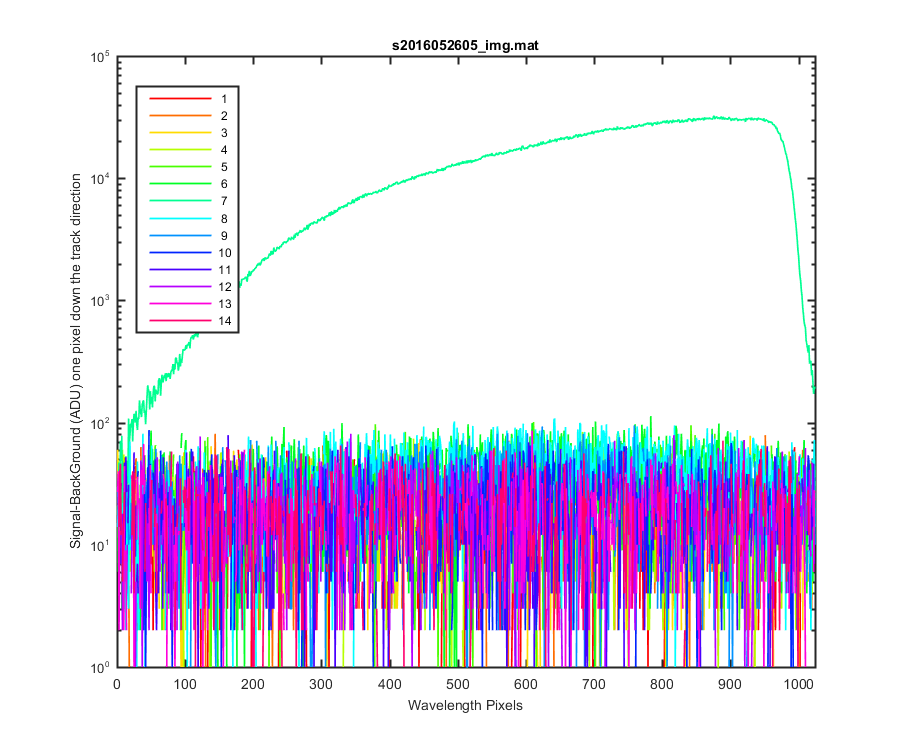Click x-axis tick label 100

point(185,684)
